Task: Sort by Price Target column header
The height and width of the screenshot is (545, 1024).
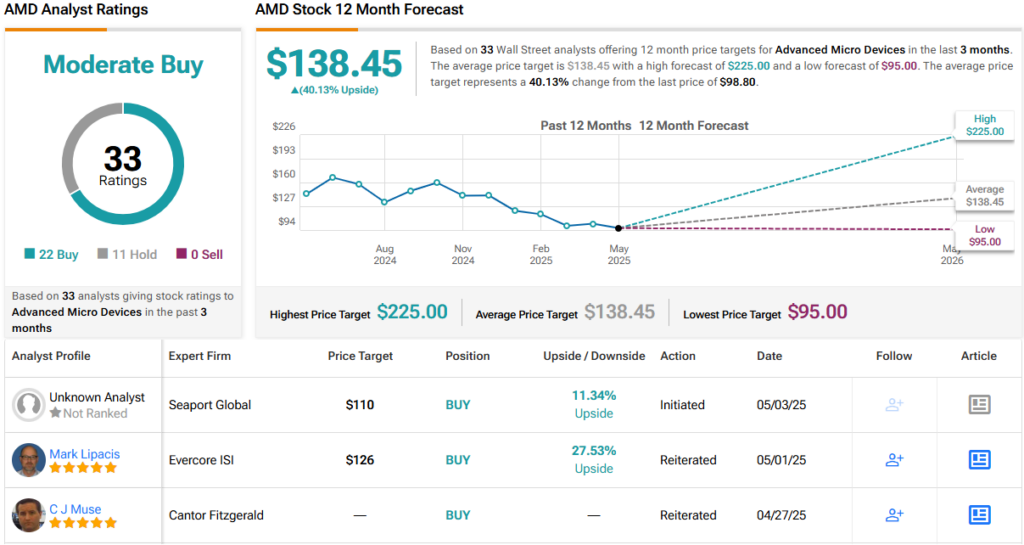Action: (x=360, y=356)
